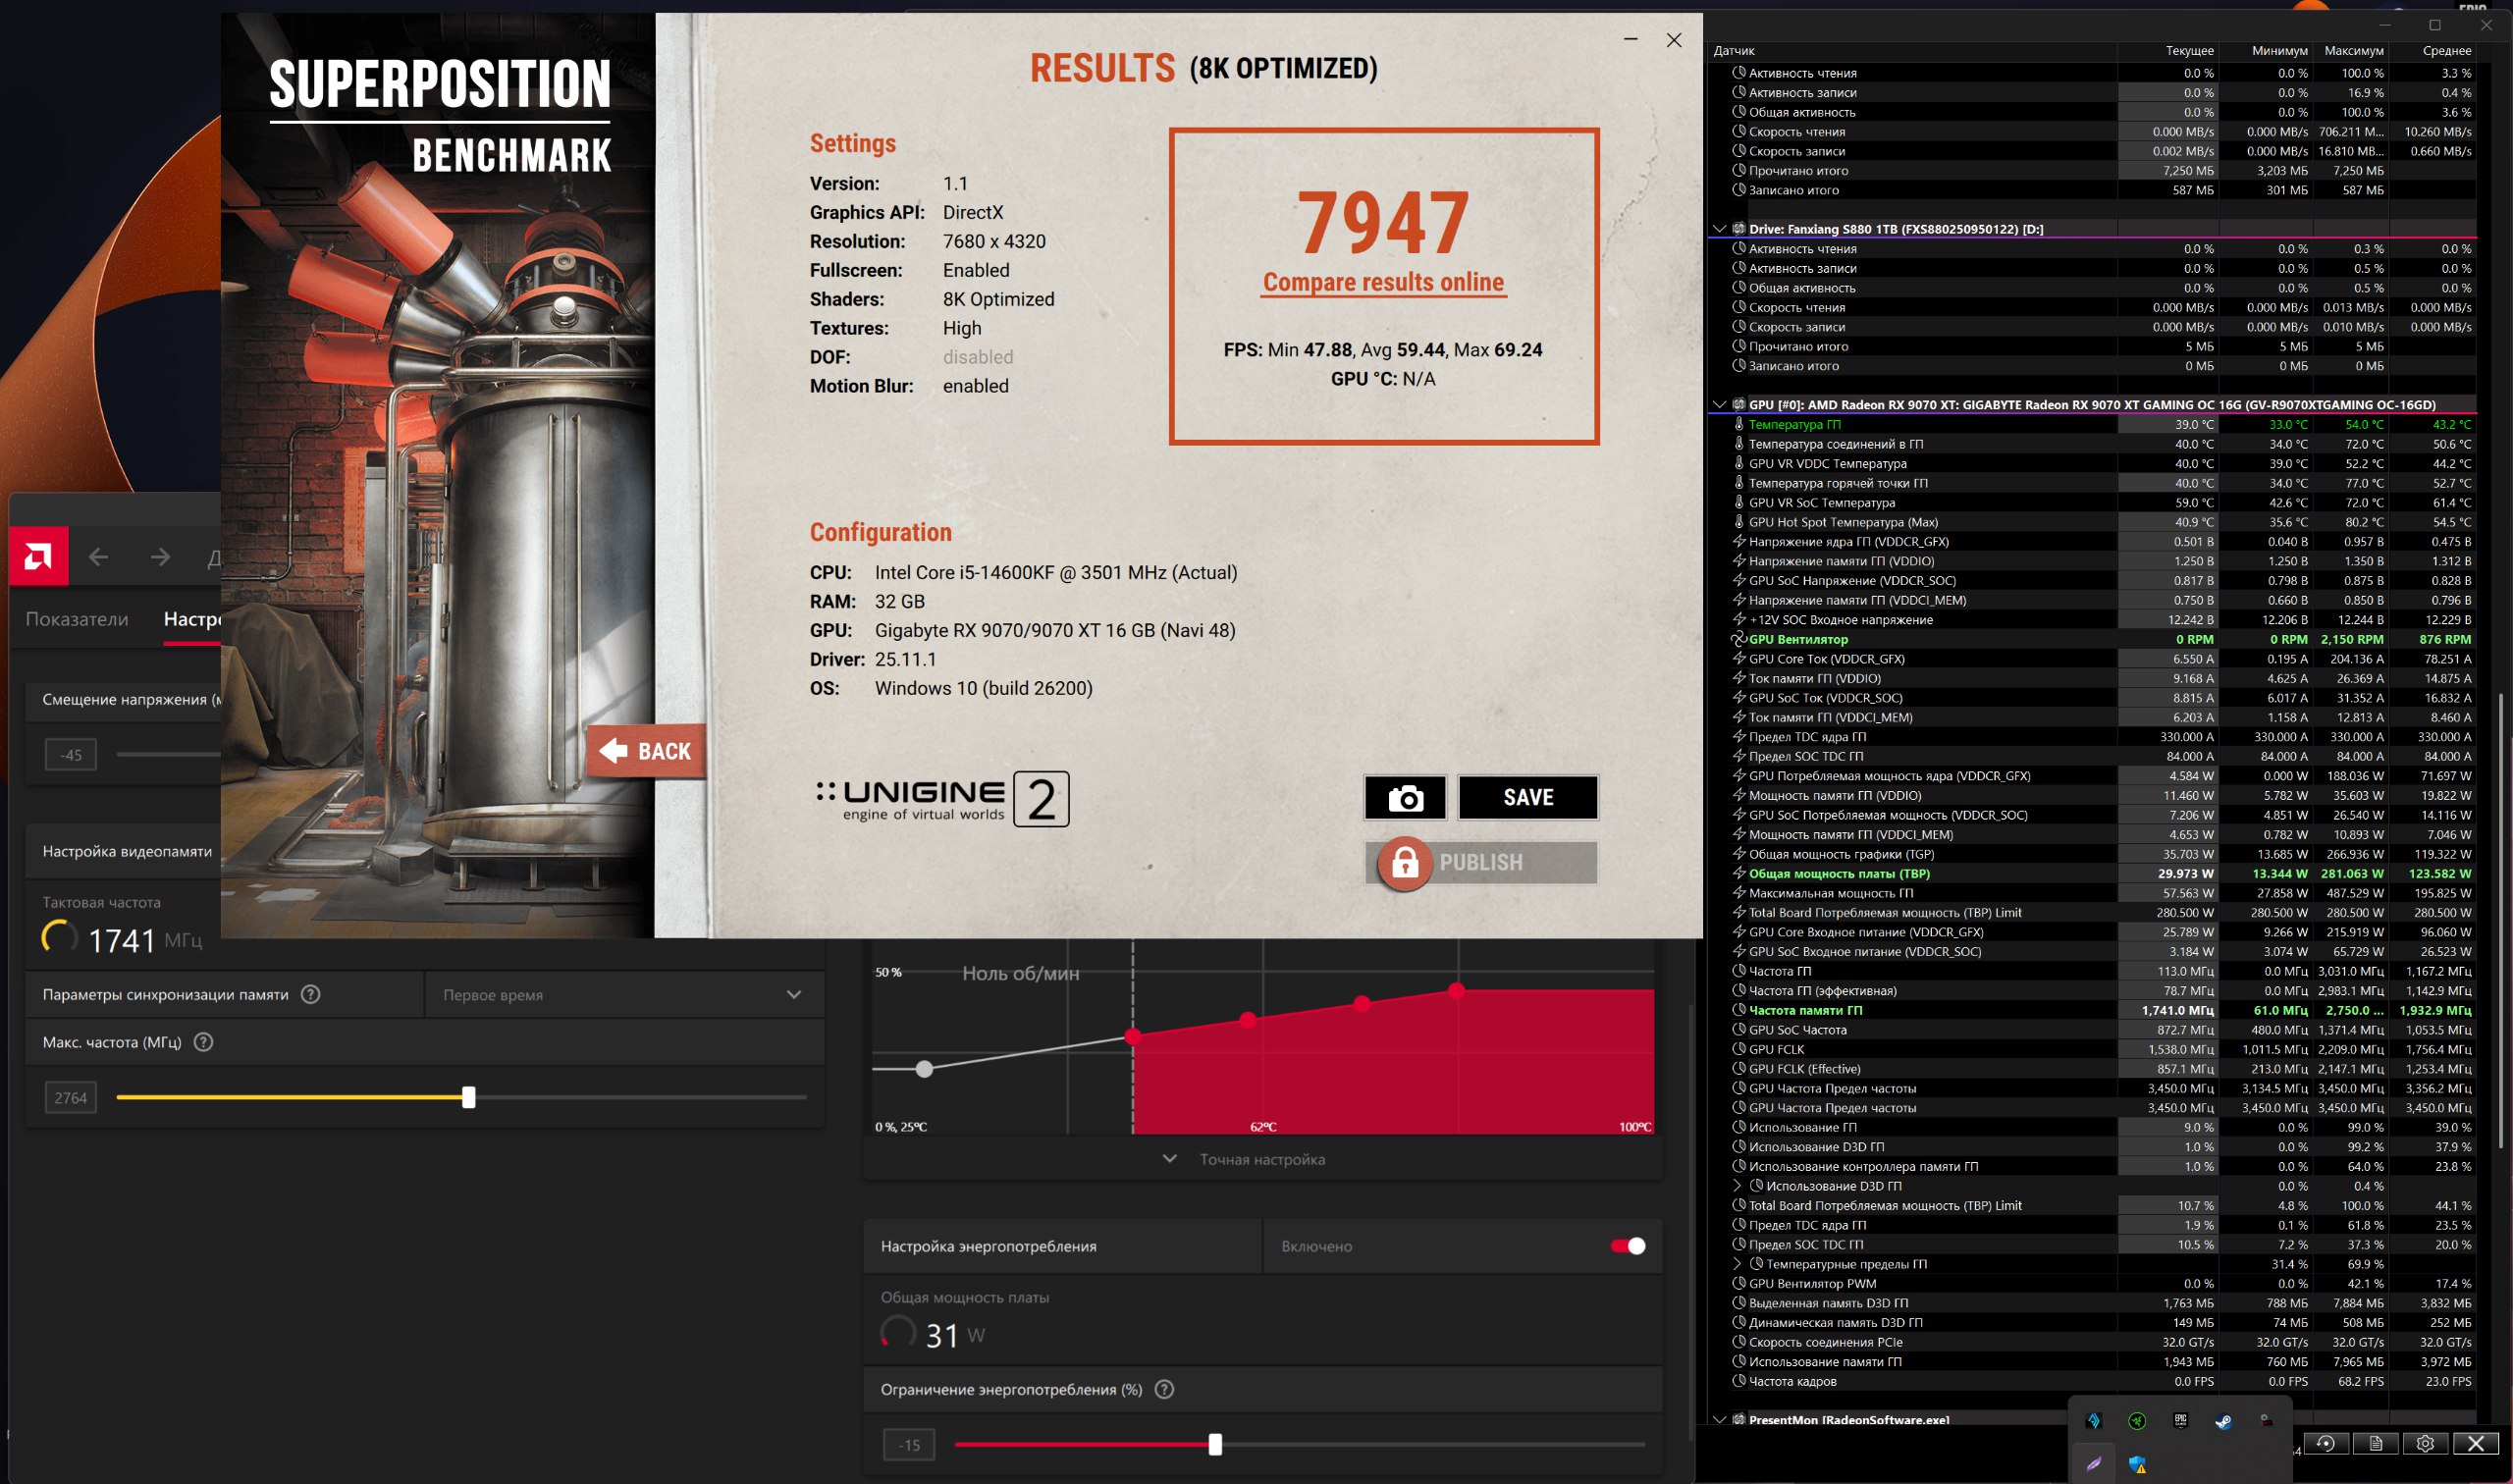Collapse the GPU Radeon RX 9070 XT sensor group

point(1719,405)
